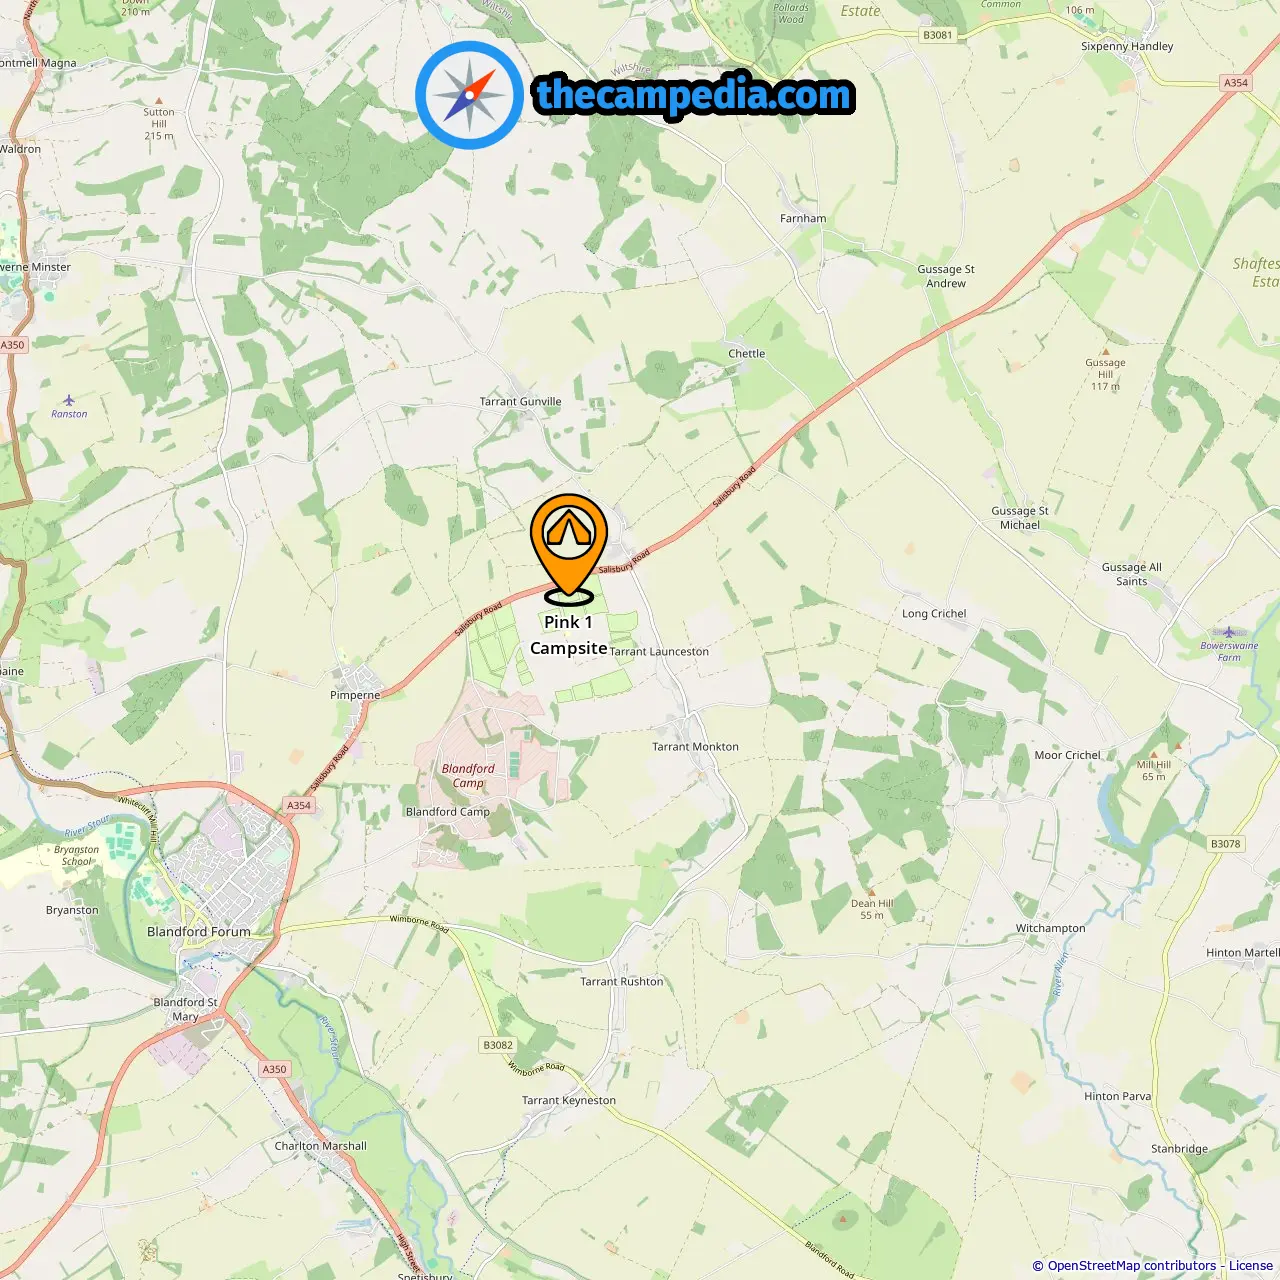The width and height of the screenshot is (1280, 1280).
Task: Click the B3081 road shield
Action: pos(938,35)
